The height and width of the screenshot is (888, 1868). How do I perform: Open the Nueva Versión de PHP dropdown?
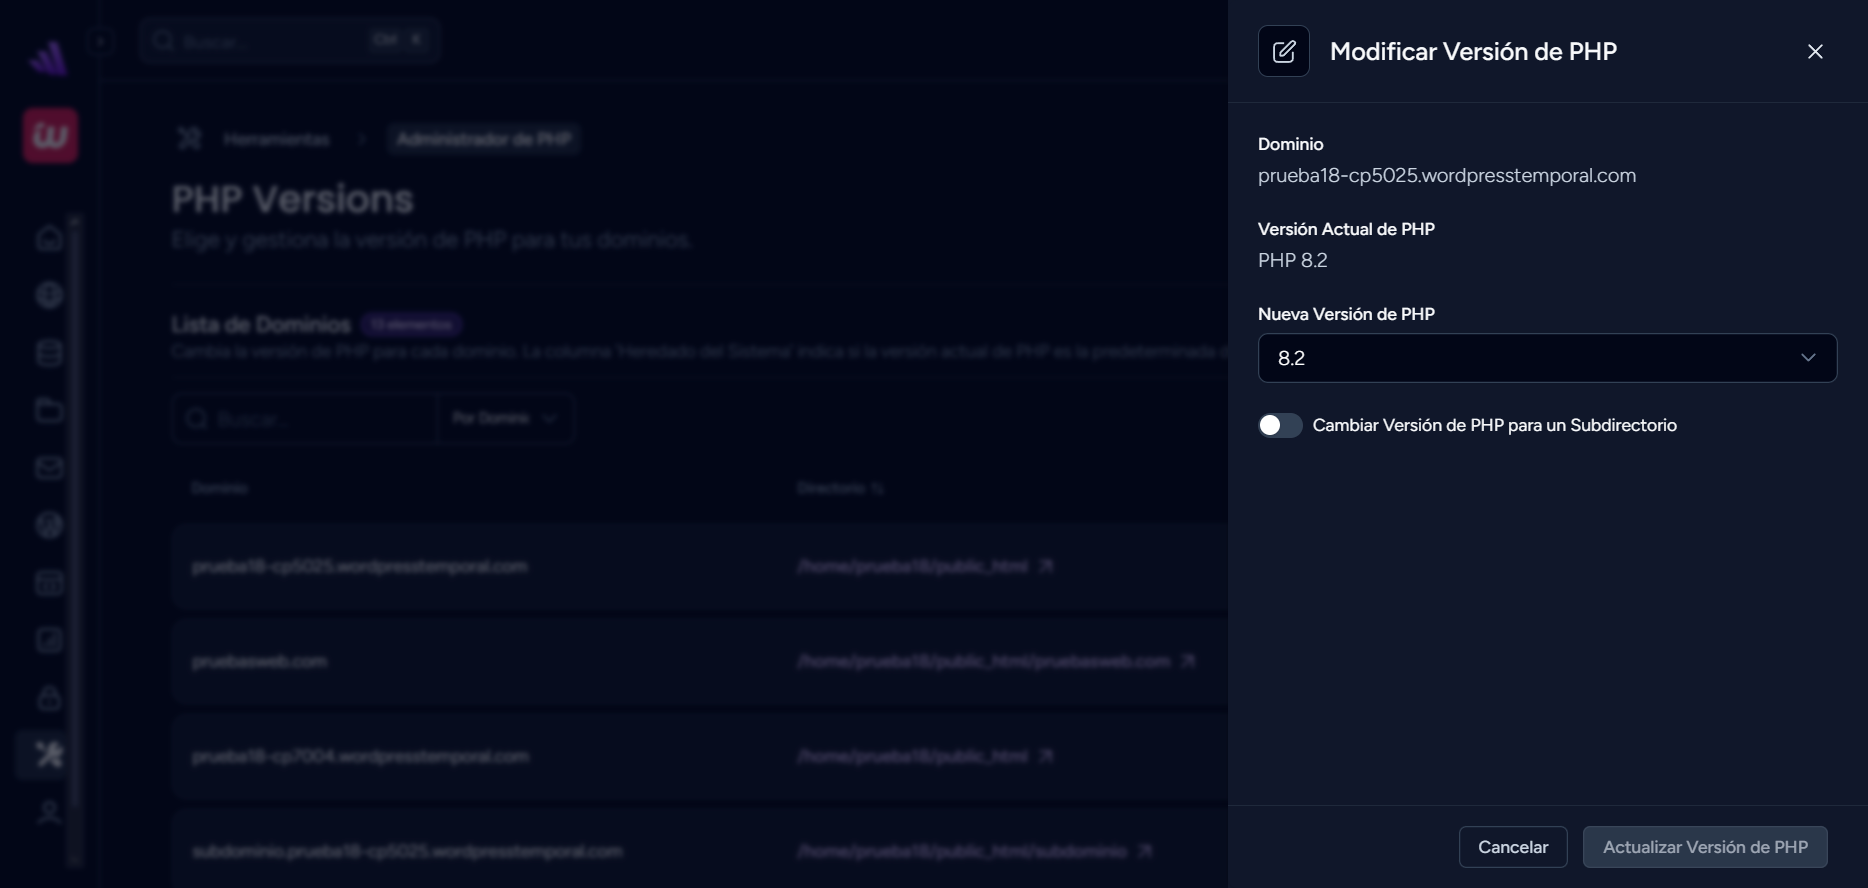(x=1546, y=358)
